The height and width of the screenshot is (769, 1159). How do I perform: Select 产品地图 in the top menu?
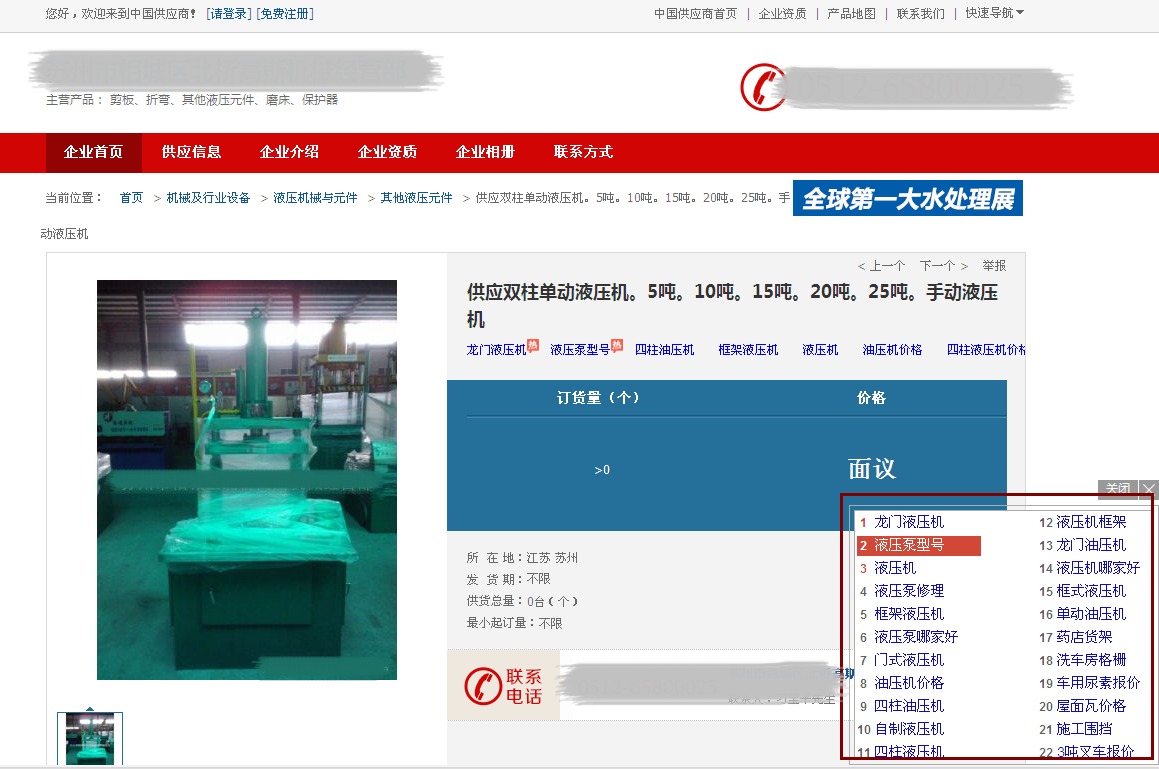pos(851,14)
